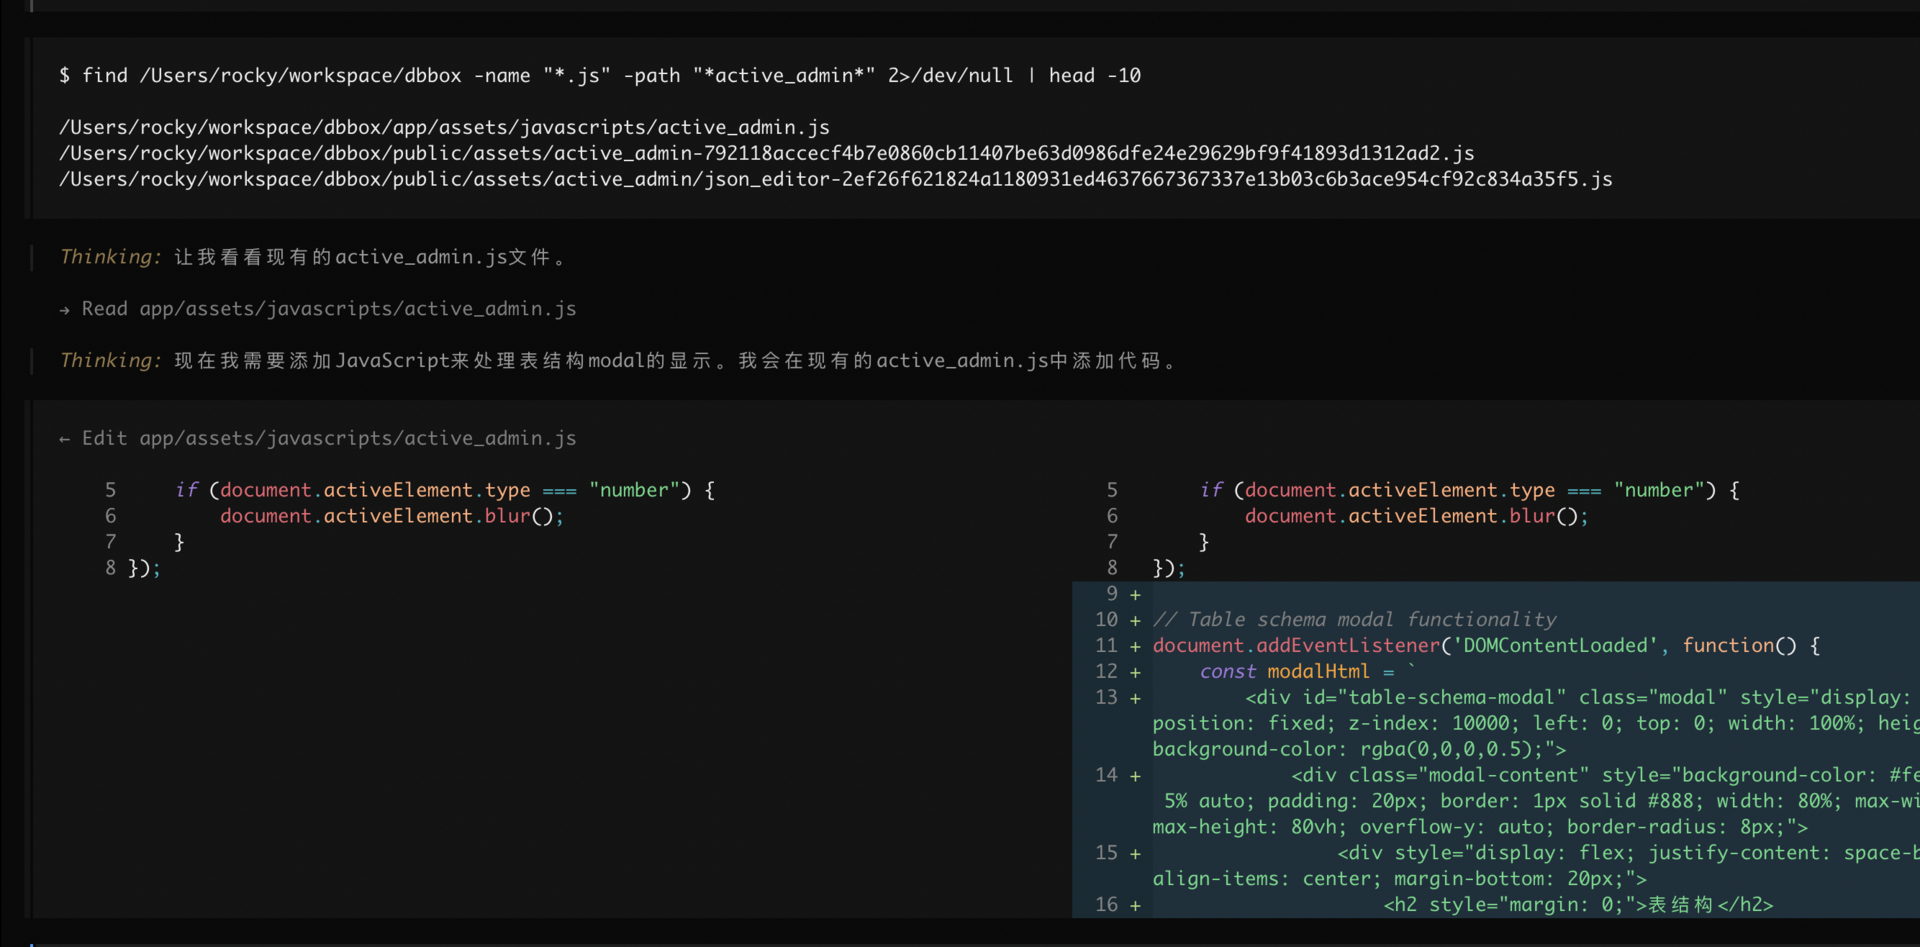Click line number 5 in the left diff pane

110,491
